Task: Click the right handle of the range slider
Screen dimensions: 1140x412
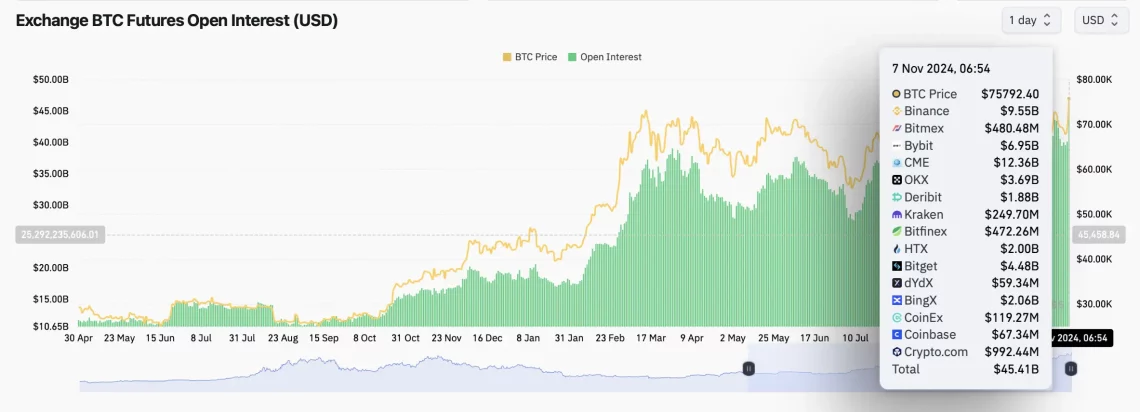Action: [1071, 369]
